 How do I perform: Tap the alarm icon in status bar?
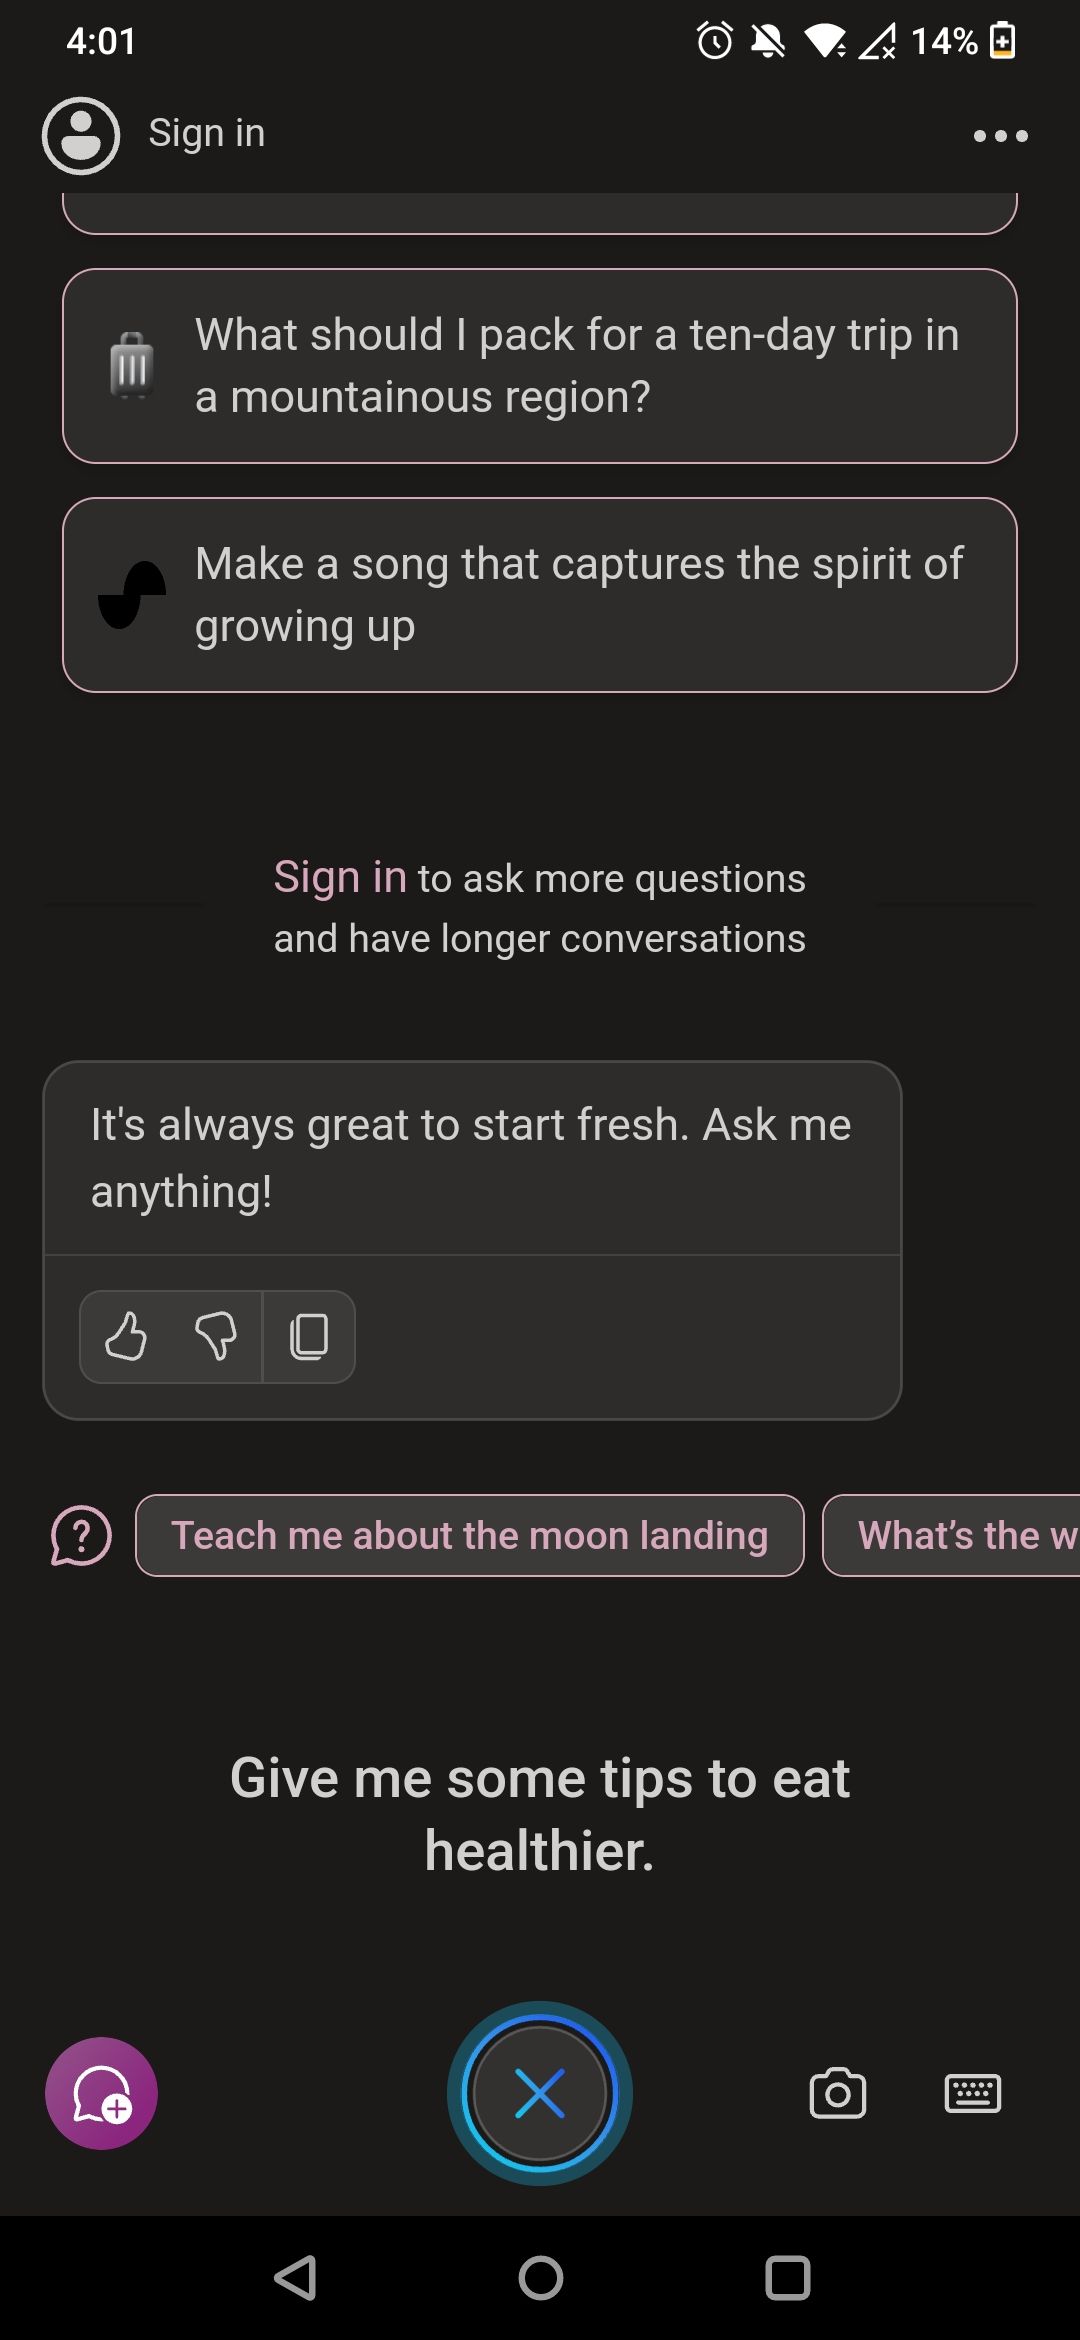pyautogui.click(x=714, y=41)
